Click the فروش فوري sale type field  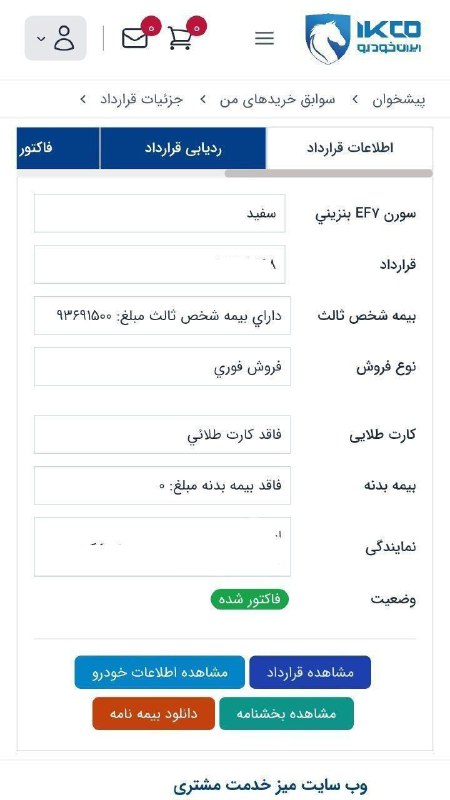pos(162,367)
